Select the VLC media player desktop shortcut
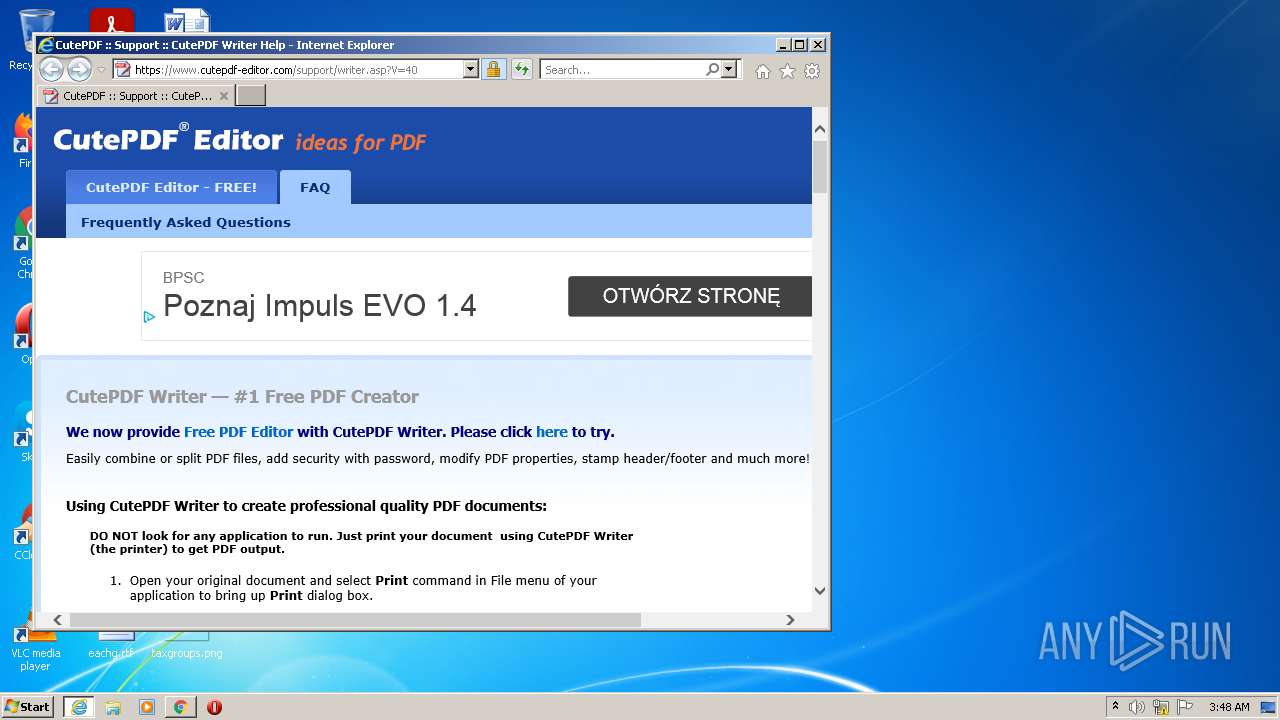Screen dimensions: 1280x720 [x=35, y=648]
